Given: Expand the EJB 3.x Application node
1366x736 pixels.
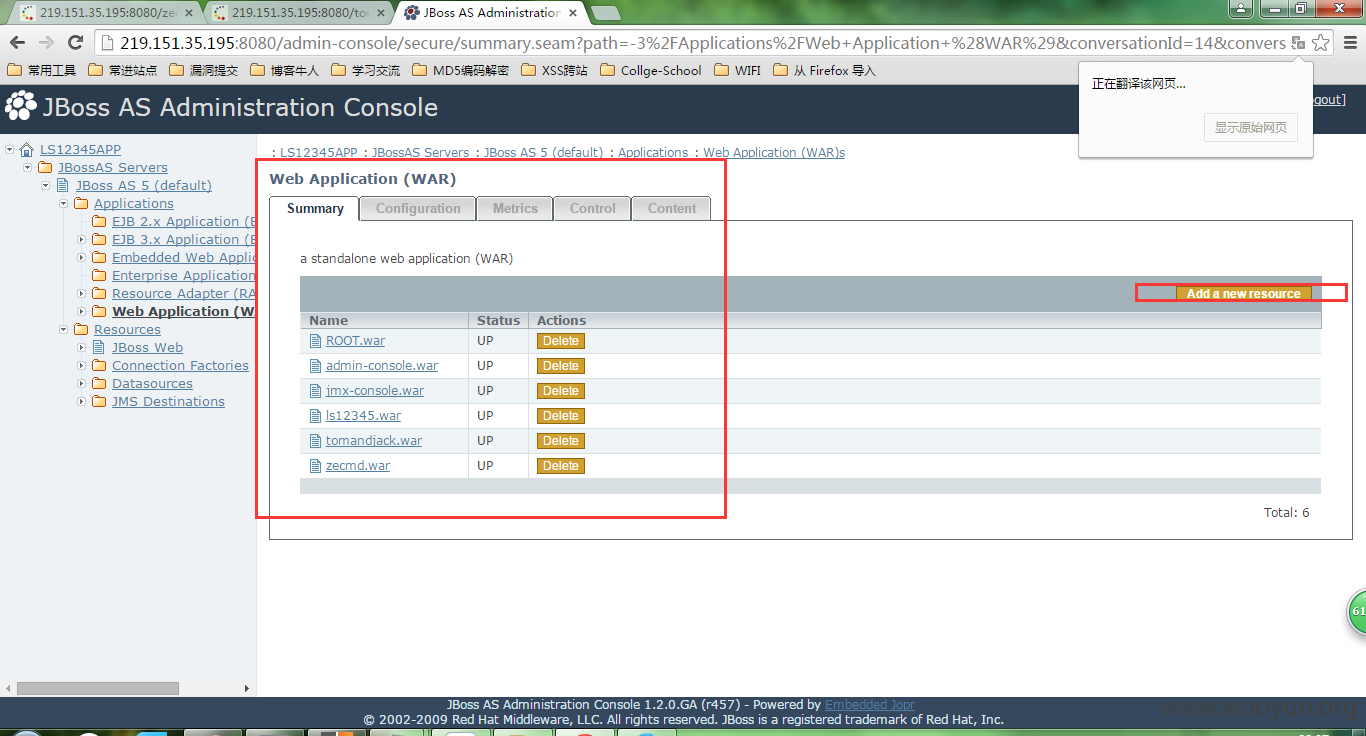Looking at the screenshot, I should tap(82, 240).
